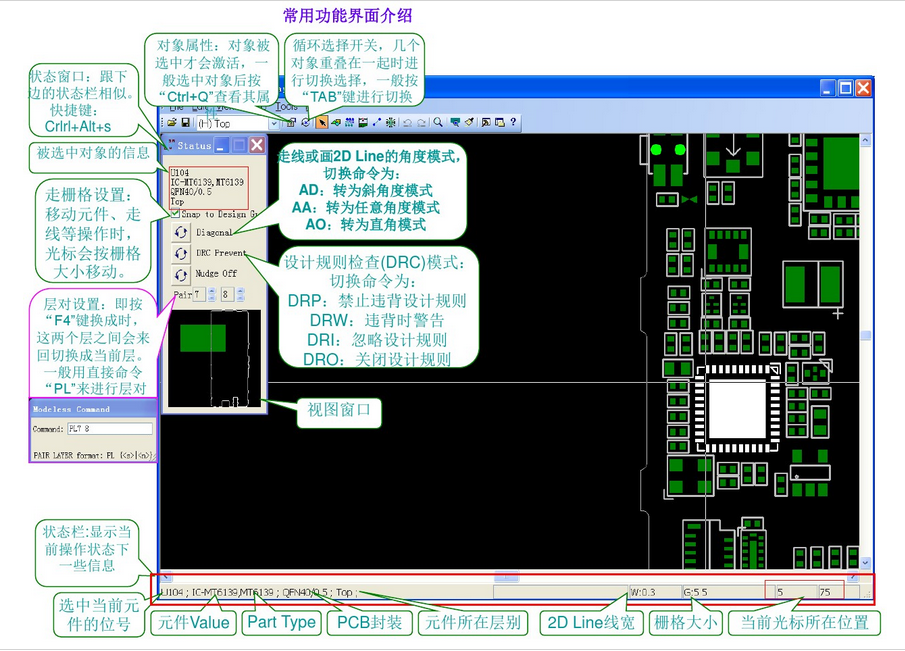The image size is (905, 651).
Task: Select the arrow selection tool
Action: 322,123
